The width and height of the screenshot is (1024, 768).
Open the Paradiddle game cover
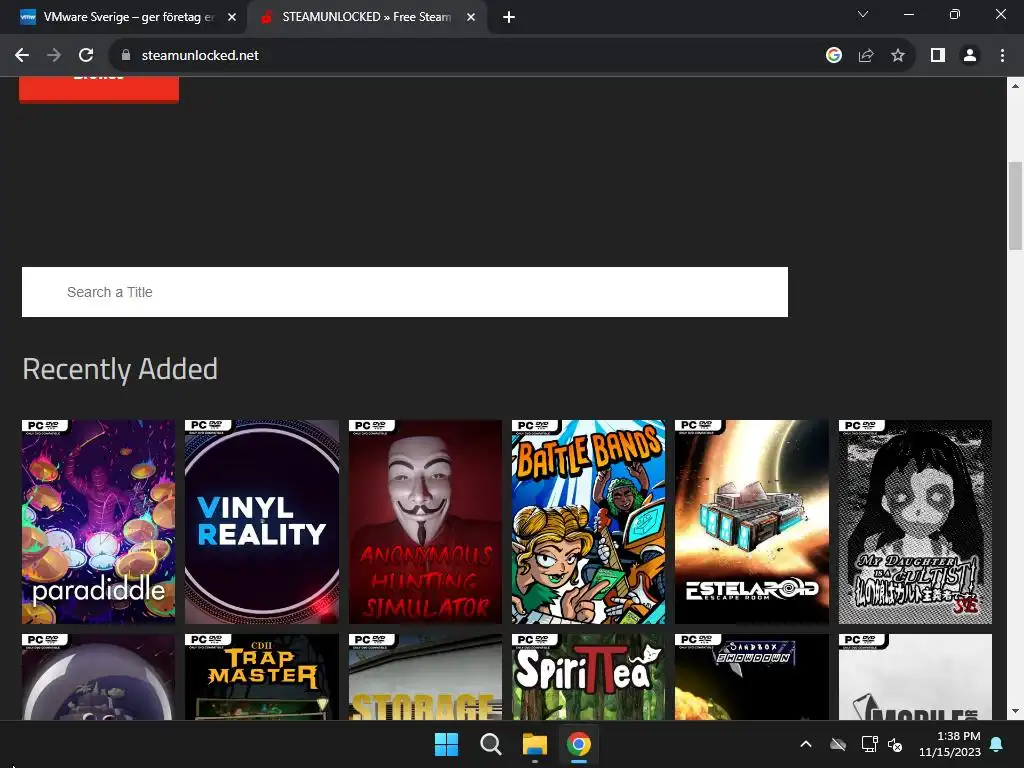click(98, 522)
